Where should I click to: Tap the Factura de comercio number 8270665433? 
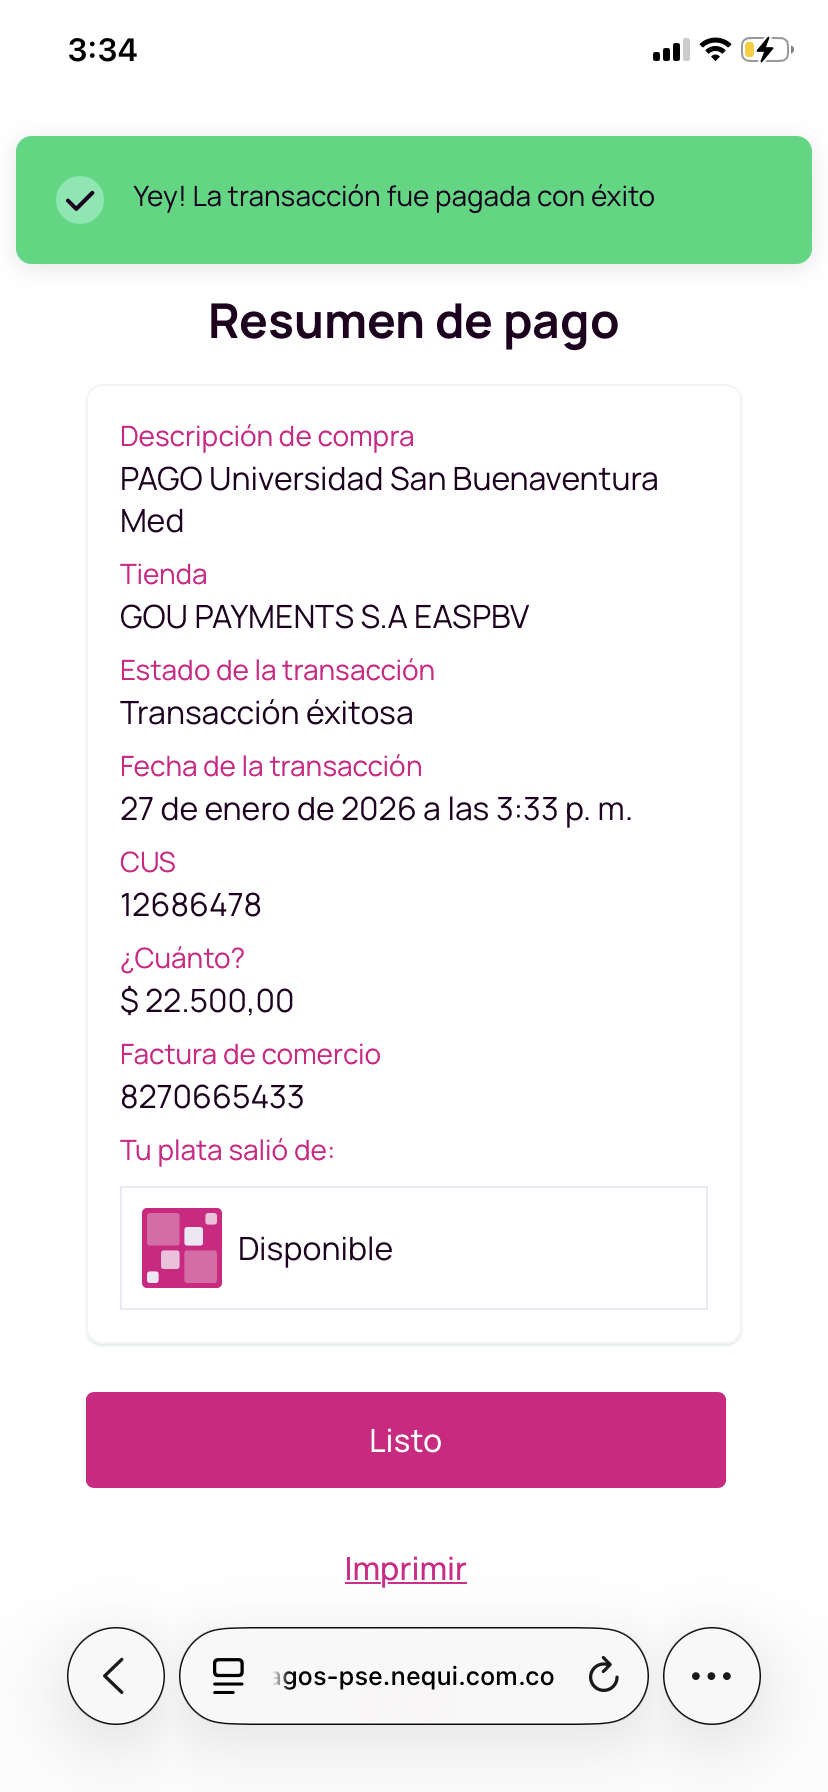click(x=212, y=1097)
